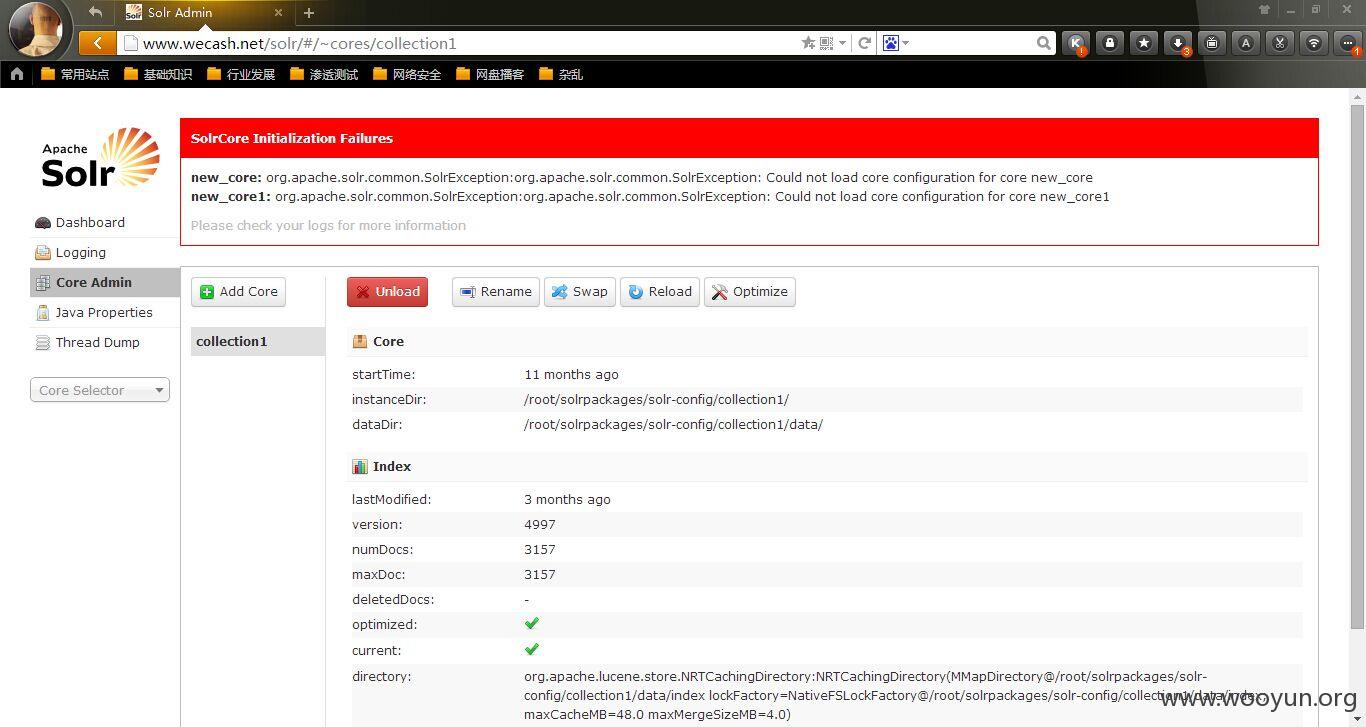The width and height of the screenshot is (1366, 727).
Task: Close the Solr Admin tab
Action: tap(278, 13)
